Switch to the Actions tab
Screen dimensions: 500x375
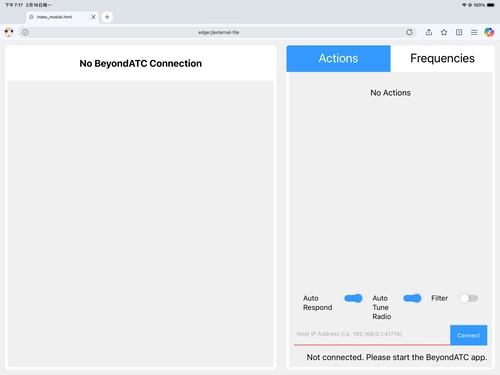(338, 59)
